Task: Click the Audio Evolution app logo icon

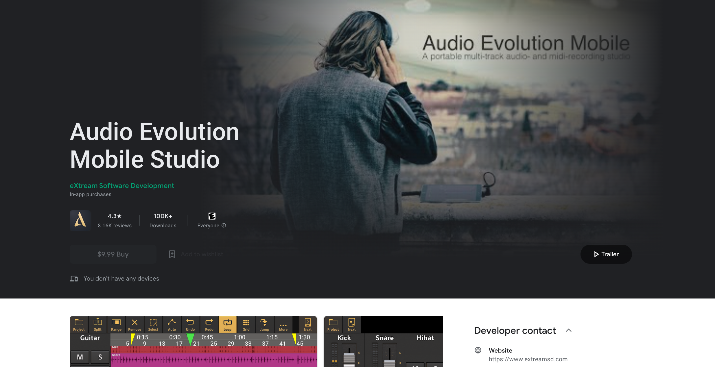Action: [x=80, y=220]
